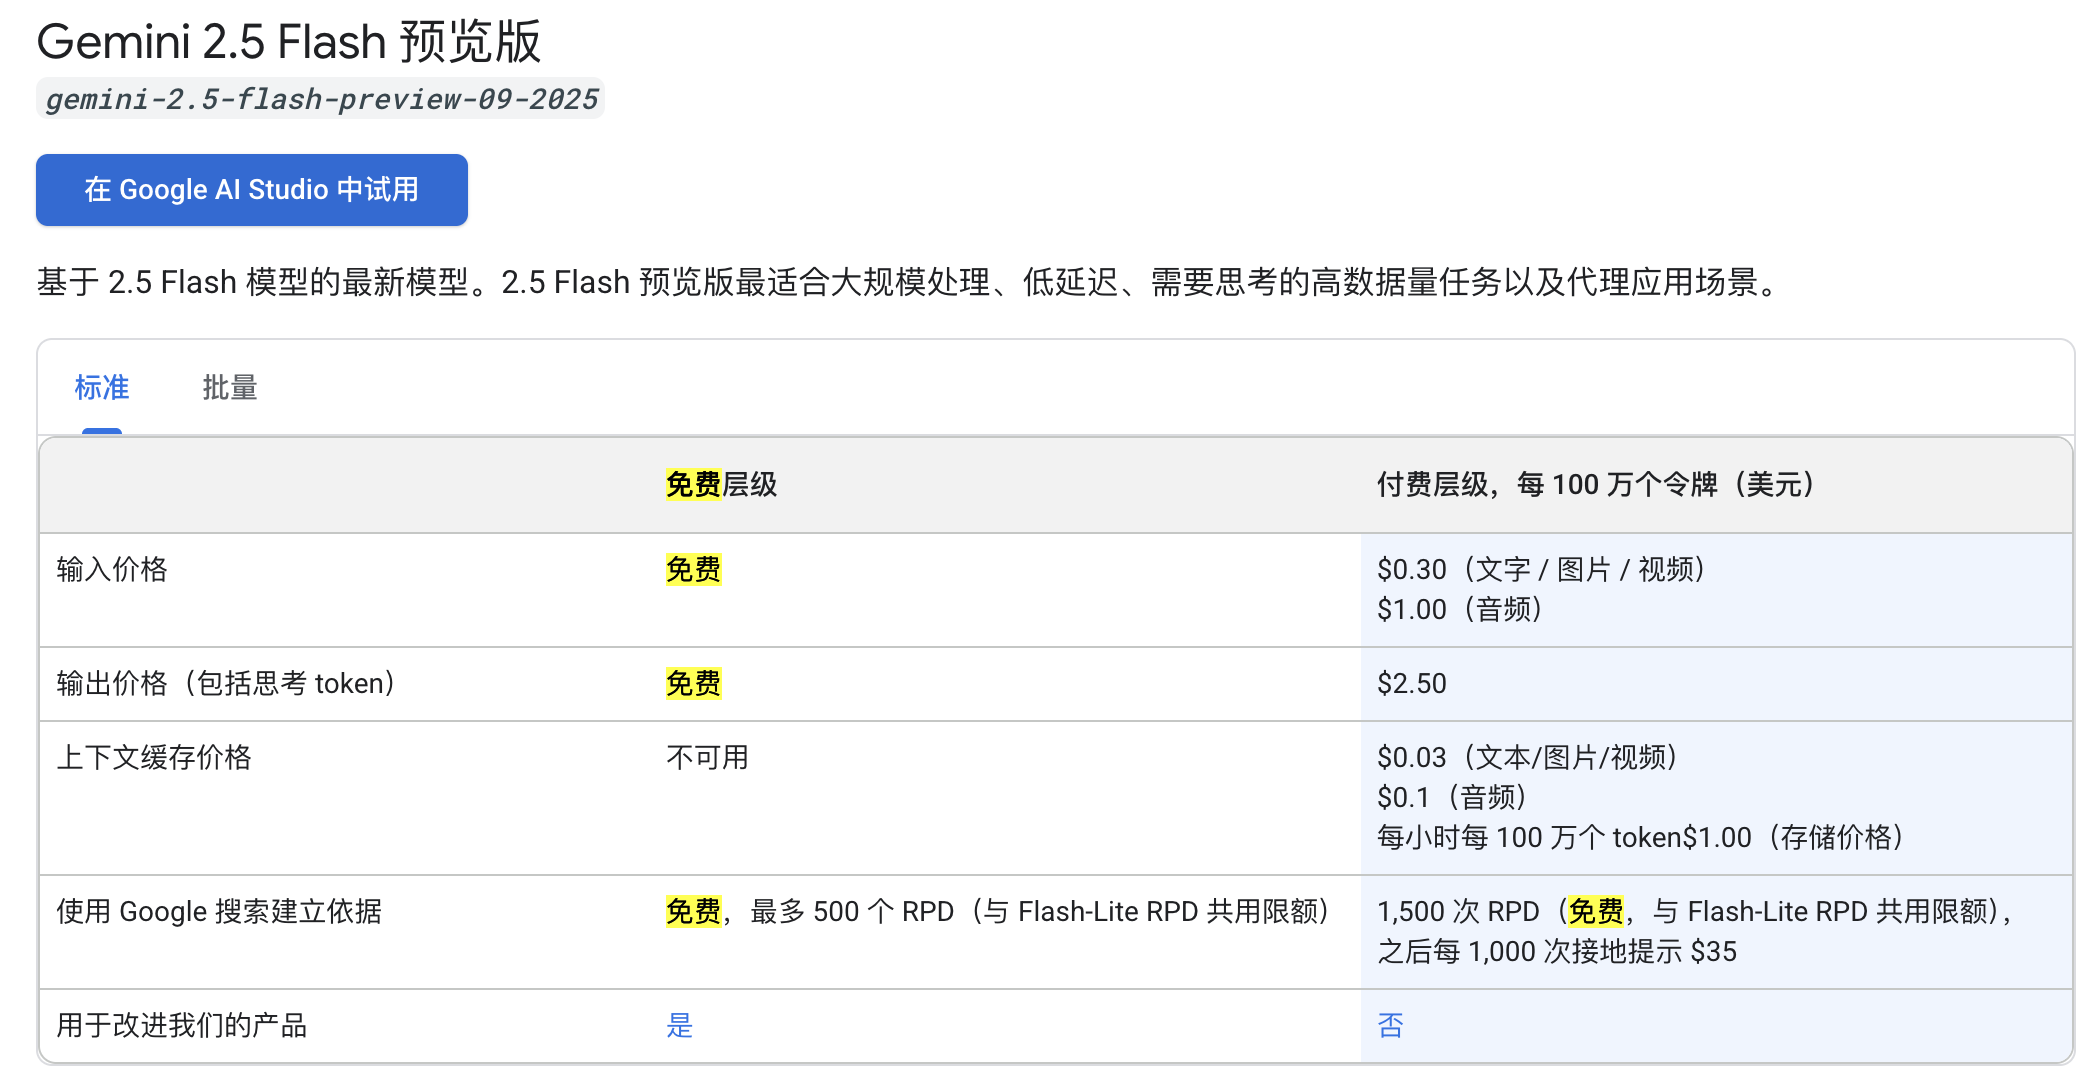This screenshot has height=1088, width=2098.
Task: Click the '免费层级' column header
Action: click(x=721, y=485)
